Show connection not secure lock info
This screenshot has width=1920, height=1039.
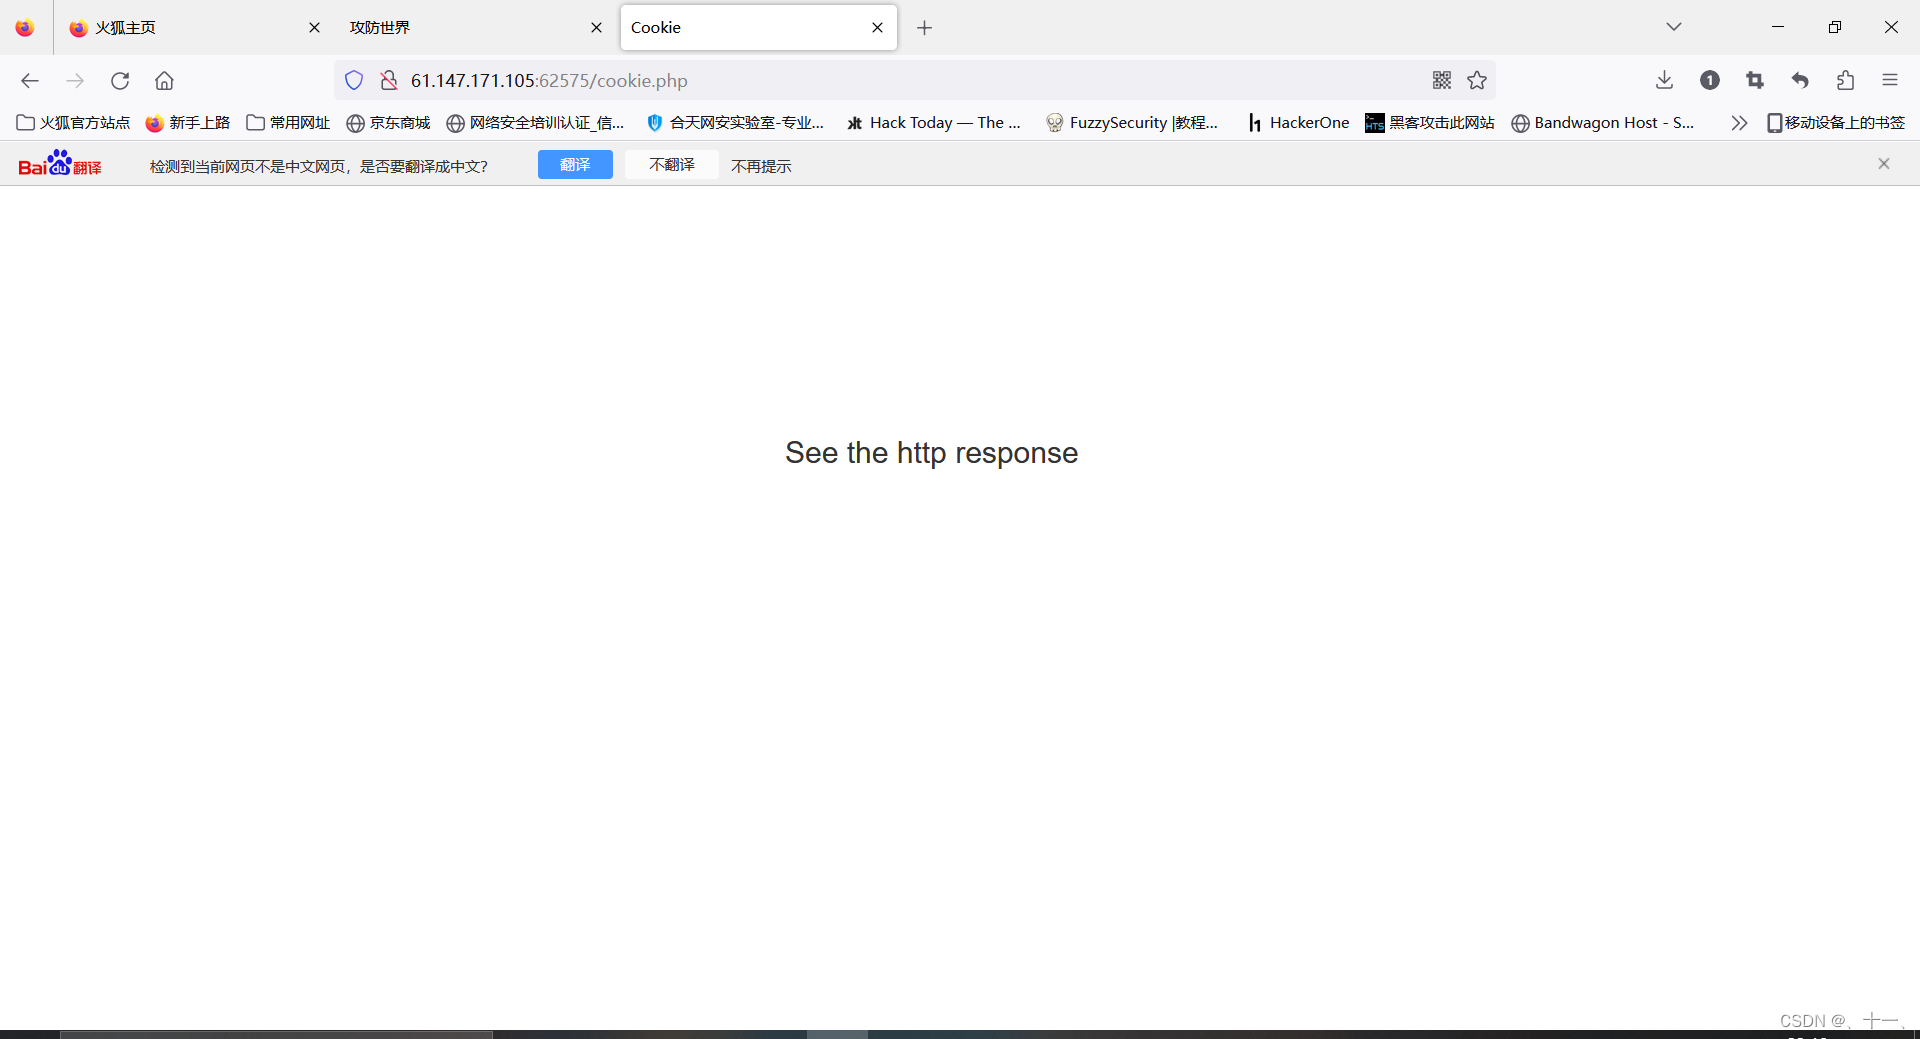click(x=389, y=81)
